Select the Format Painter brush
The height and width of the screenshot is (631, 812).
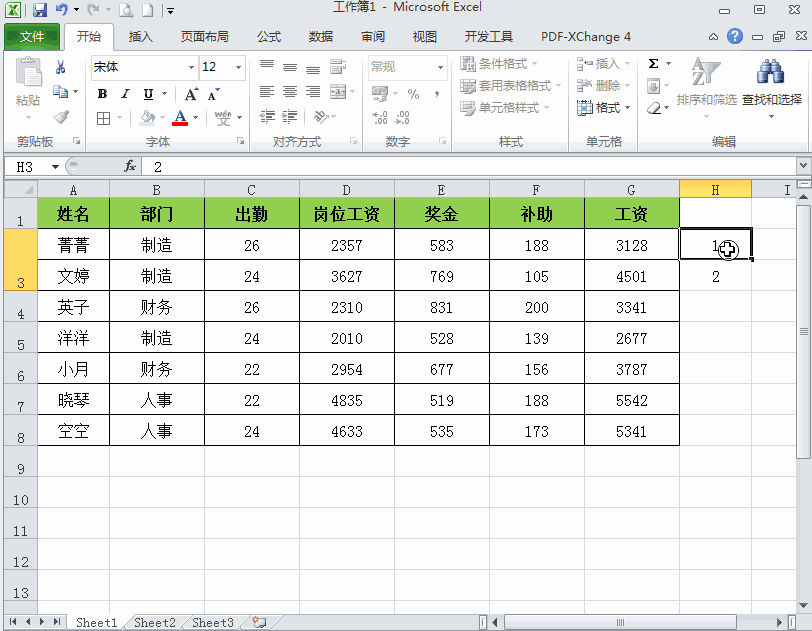(x=61, y=117)
